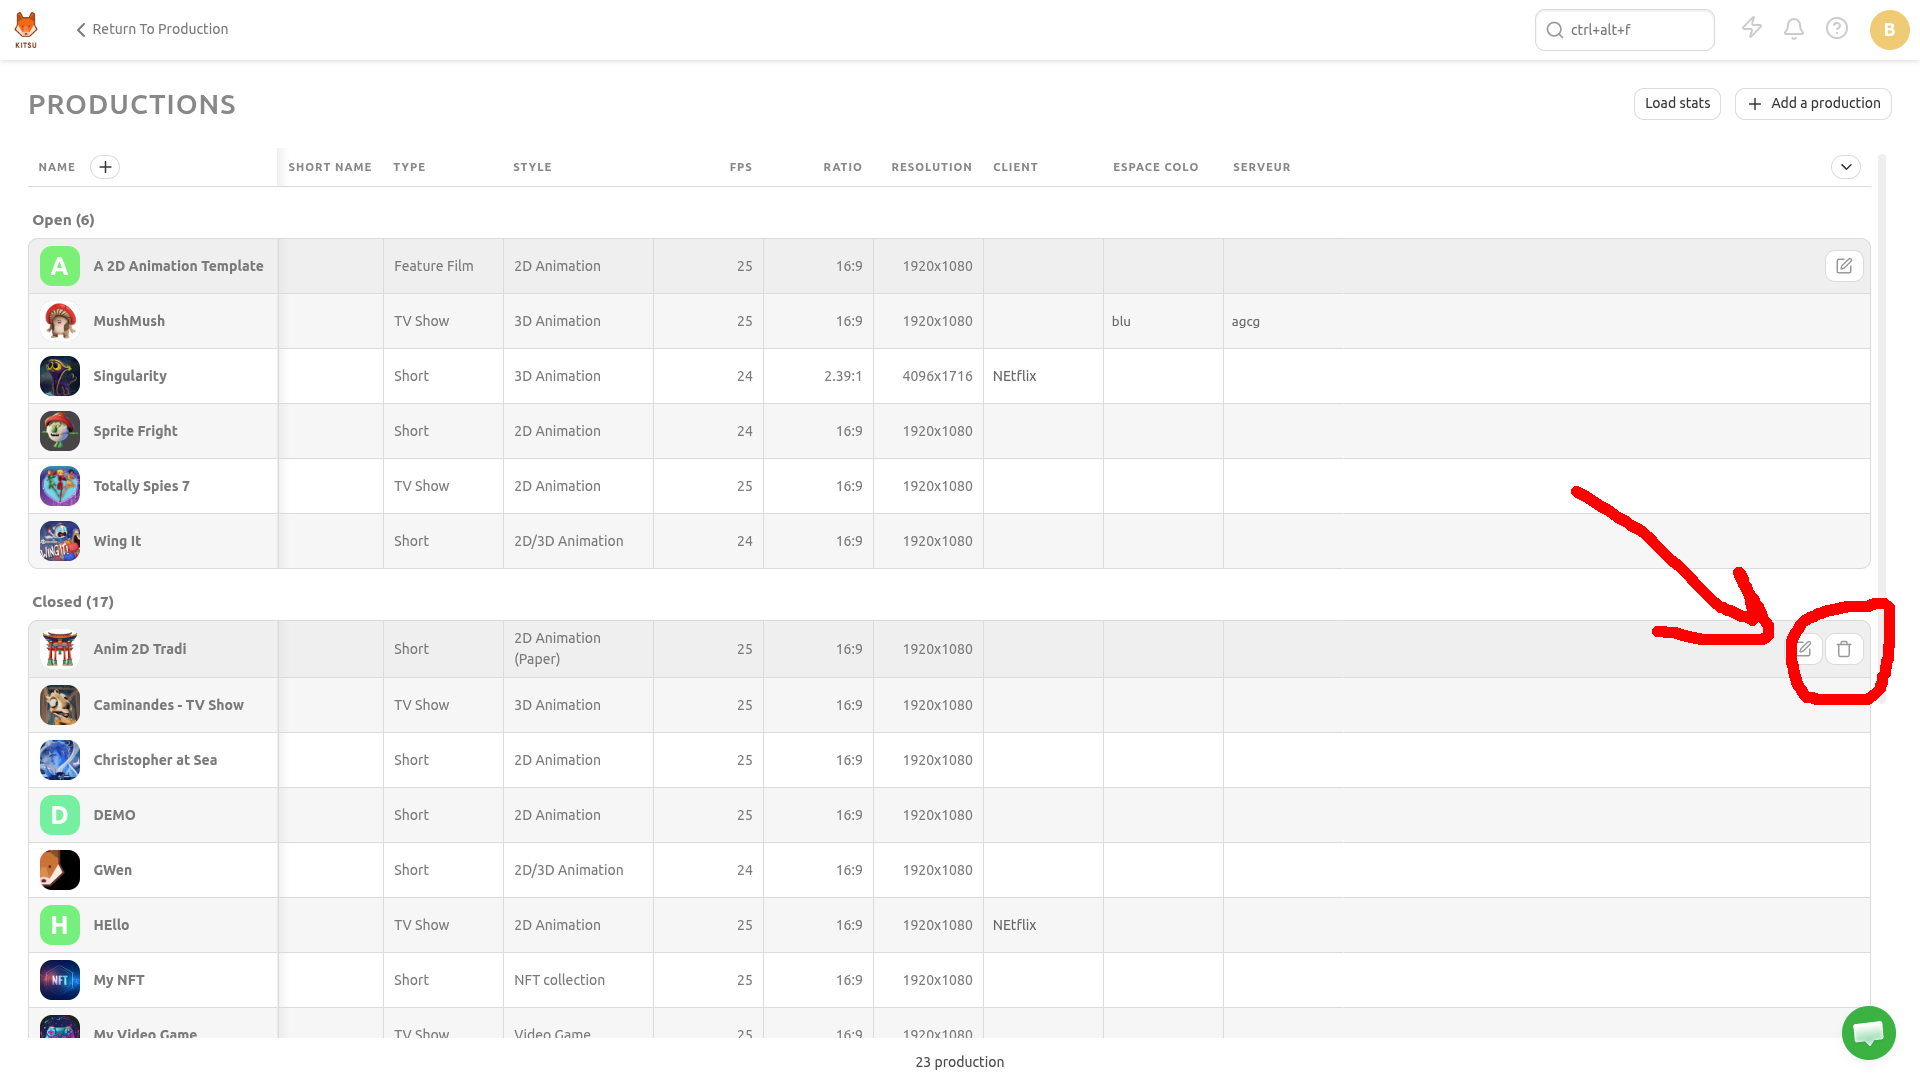Open the notifications bell
1920x1080 pixels.
tap(1794, 29)
